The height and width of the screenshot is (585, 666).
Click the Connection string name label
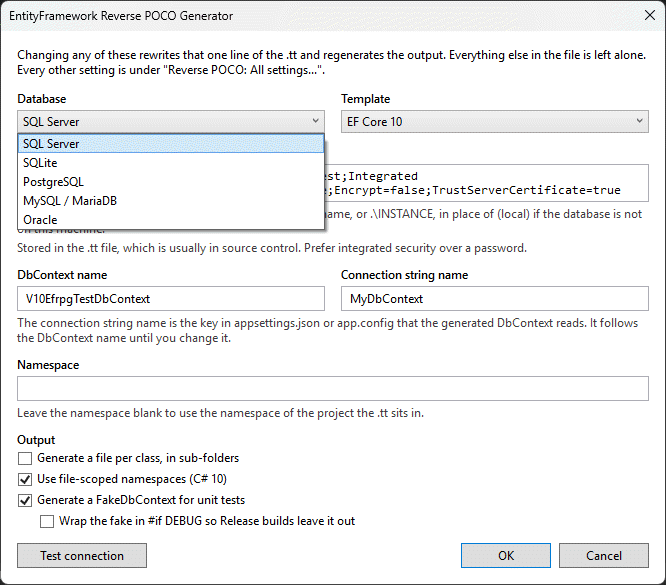tap(404, 275)
